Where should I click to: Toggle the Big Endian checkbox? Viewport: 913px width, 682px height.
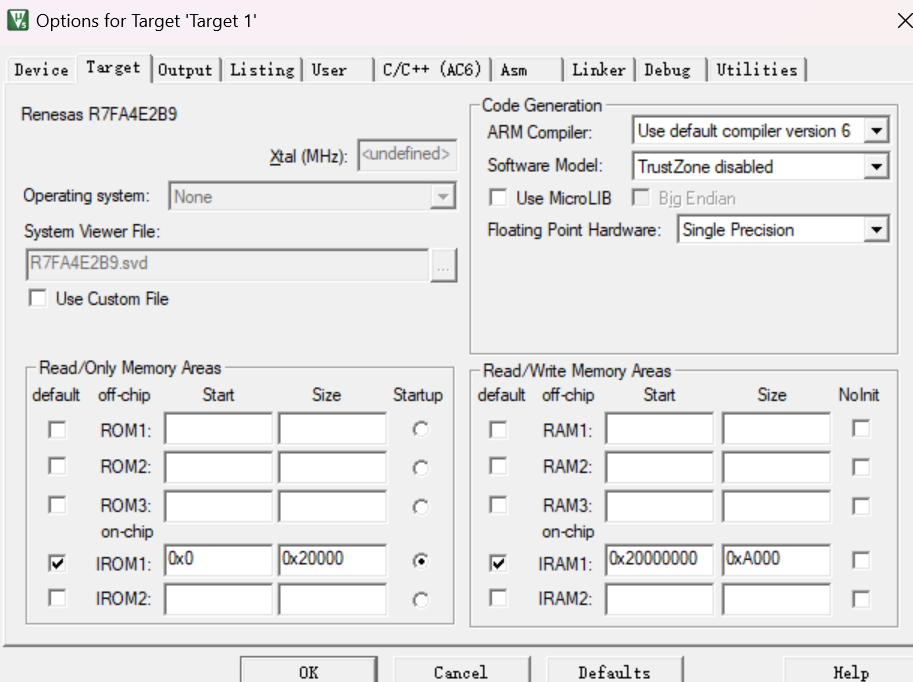tap(641, 197)
